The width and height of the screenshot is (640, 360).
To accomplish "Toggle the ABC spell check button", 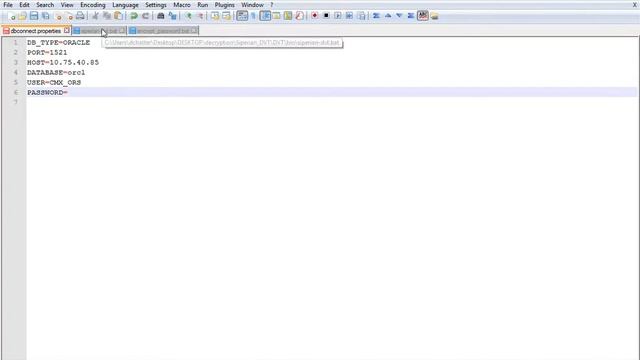I will click(x=423, y=16).
